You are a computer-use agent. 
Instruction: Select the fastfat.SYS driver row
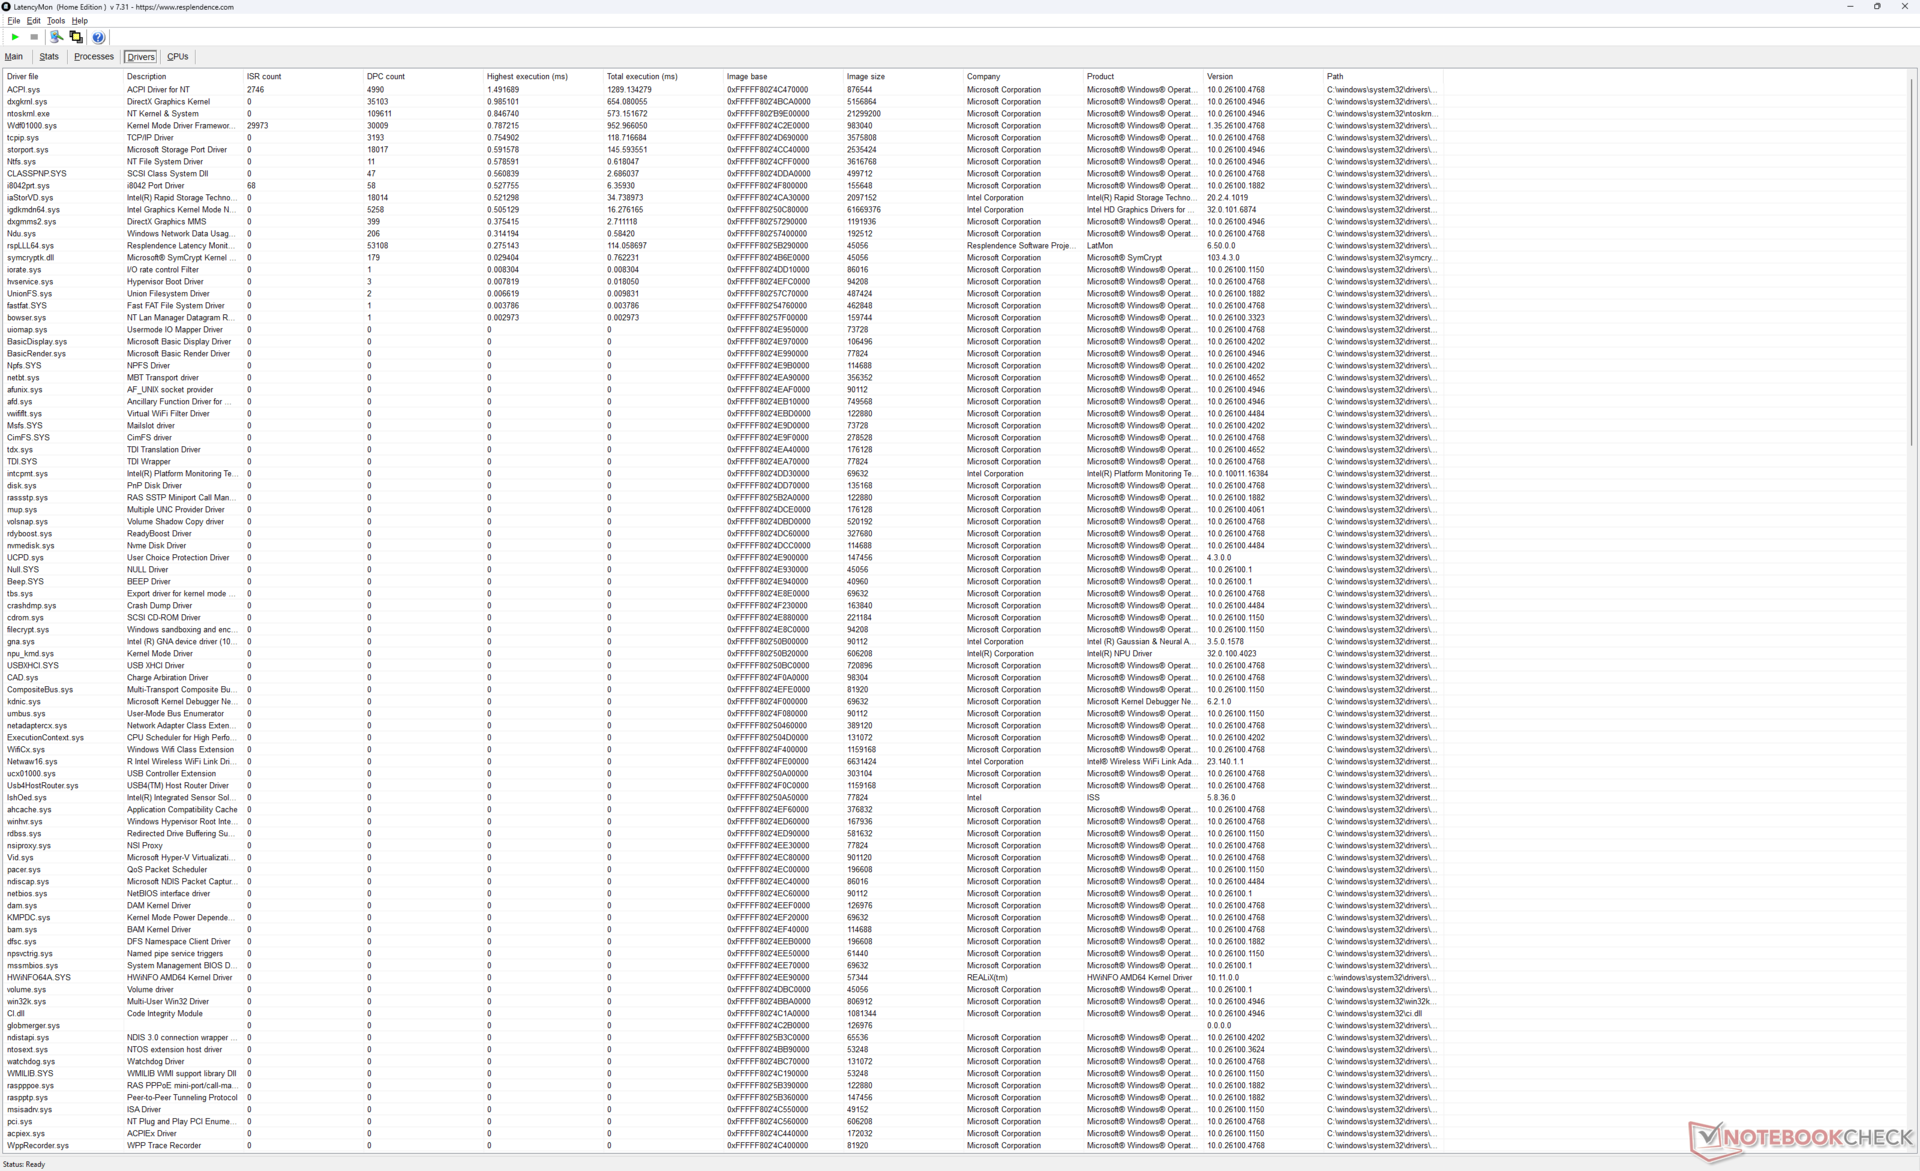pos(722,306)
